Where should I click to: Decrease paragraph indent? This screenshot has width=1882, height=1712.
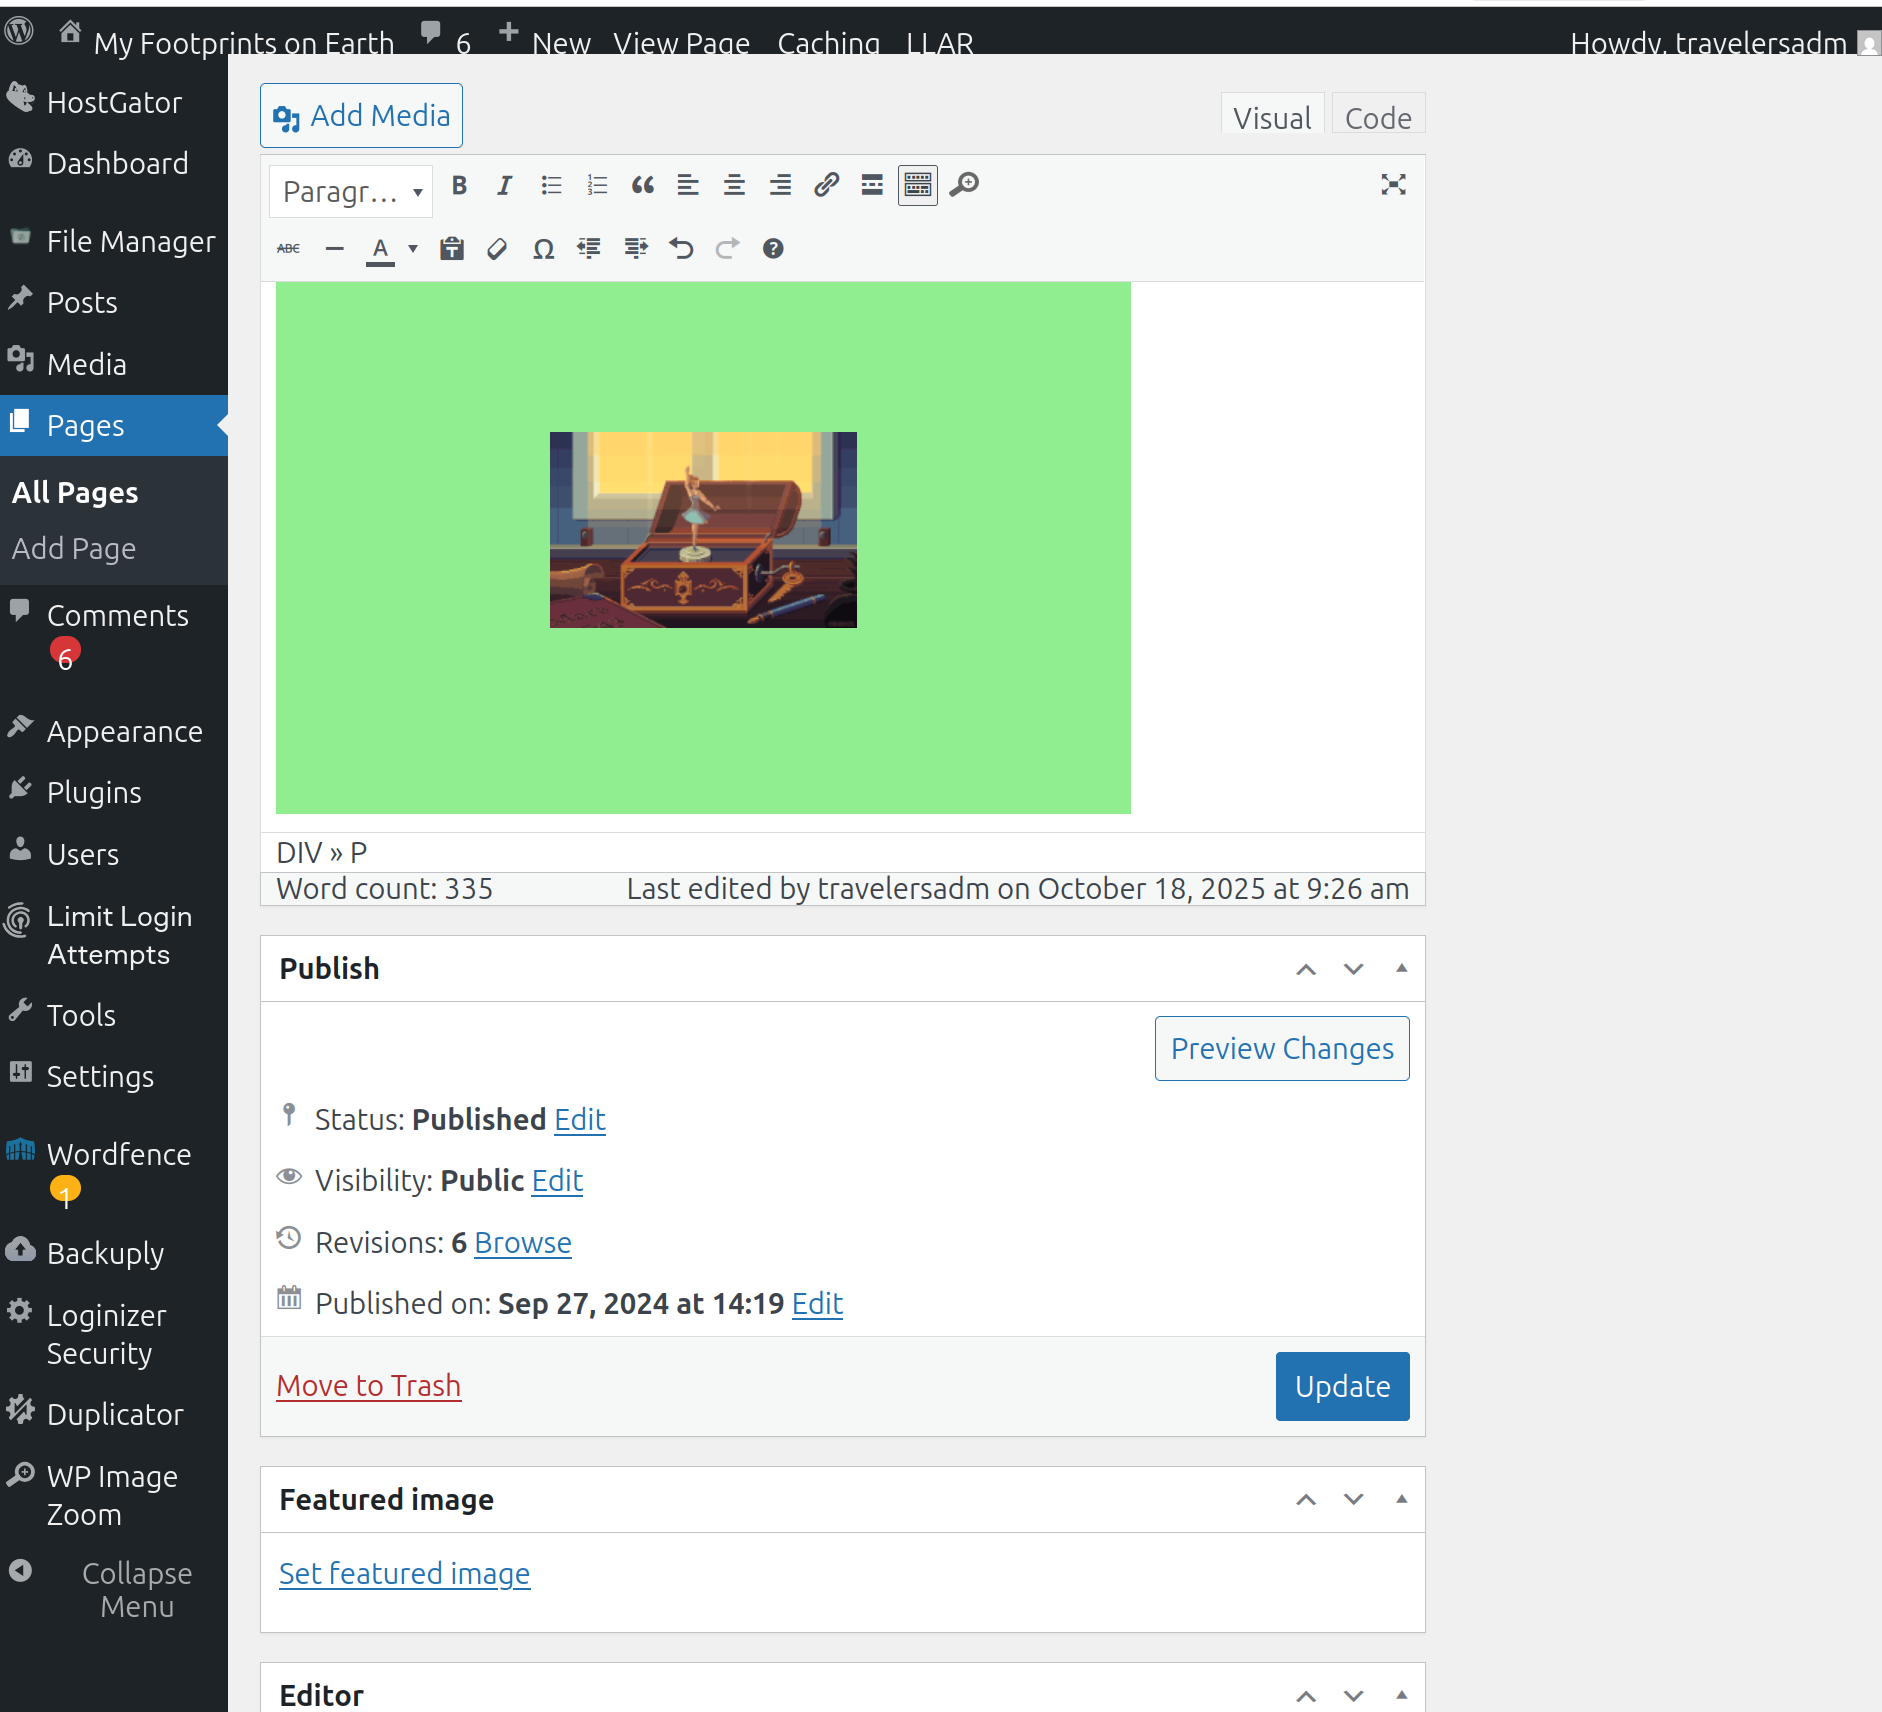[x=589, y=249]
